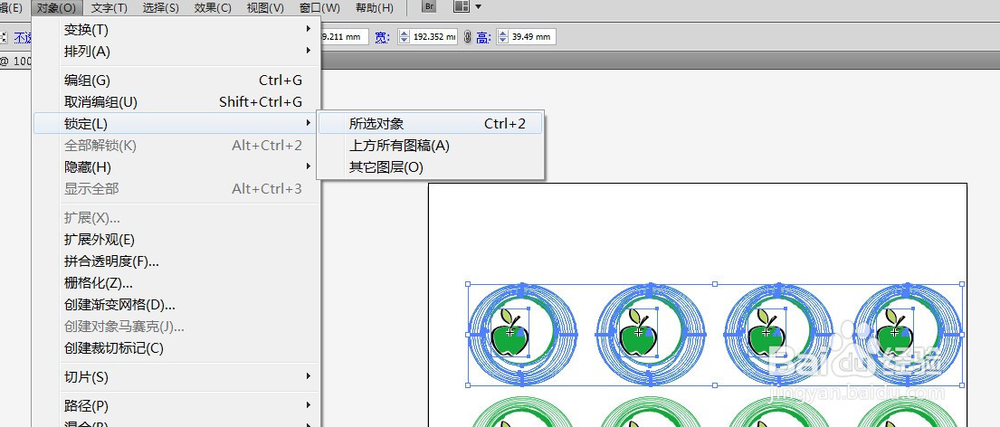
Task: Focus the width field showing 192.352 mm
Action: click(434, 37)
